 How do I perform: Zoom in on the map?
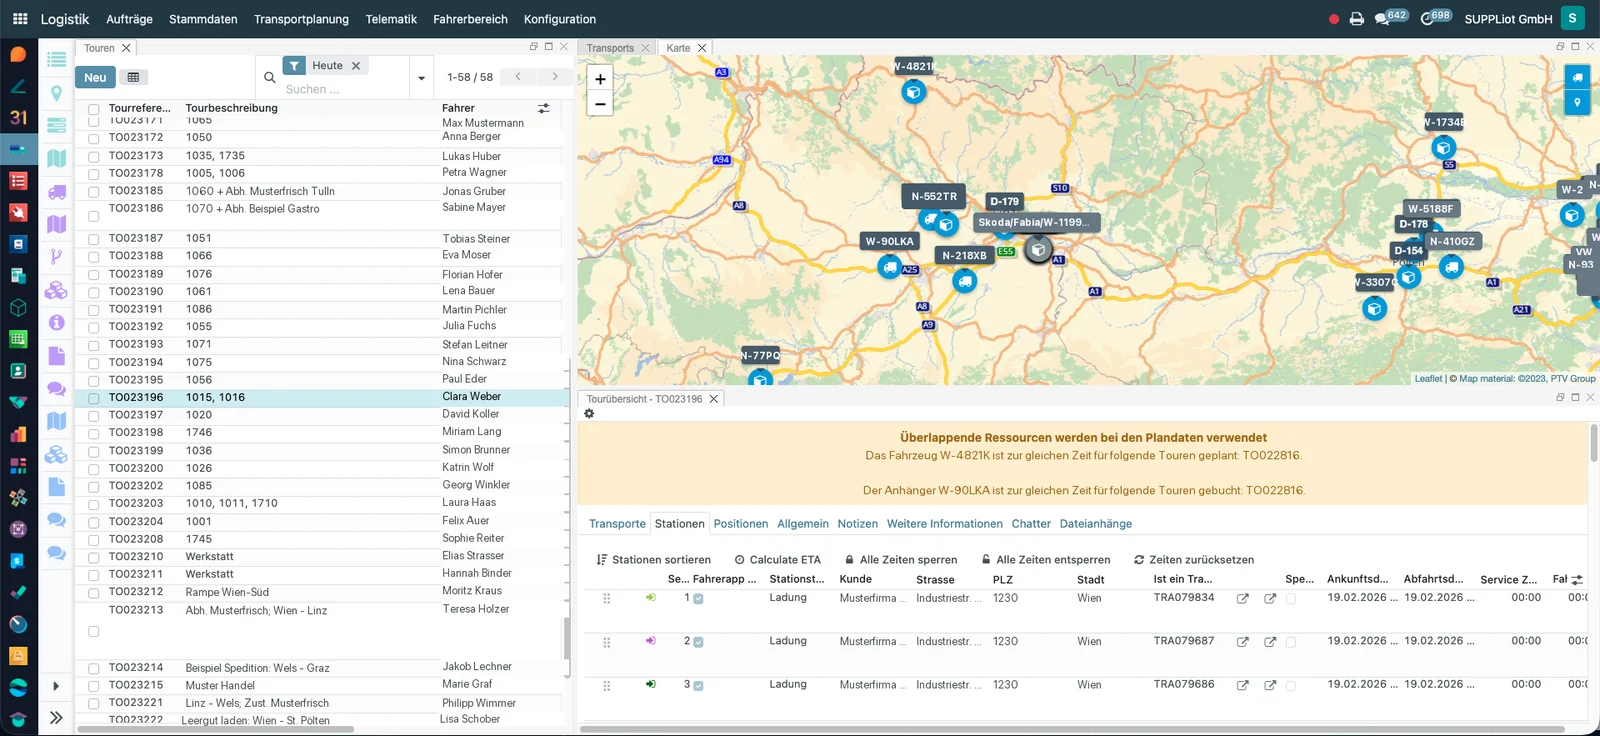pos(600,79)
